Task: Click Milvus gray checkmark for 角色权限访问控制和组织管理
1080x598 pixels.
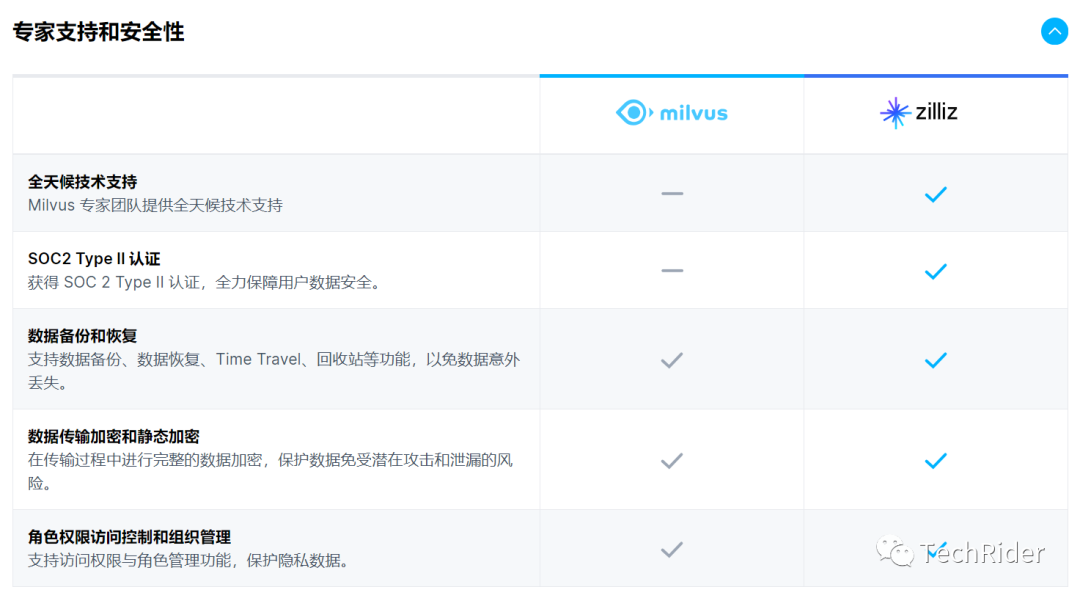Action: (672, 550)
